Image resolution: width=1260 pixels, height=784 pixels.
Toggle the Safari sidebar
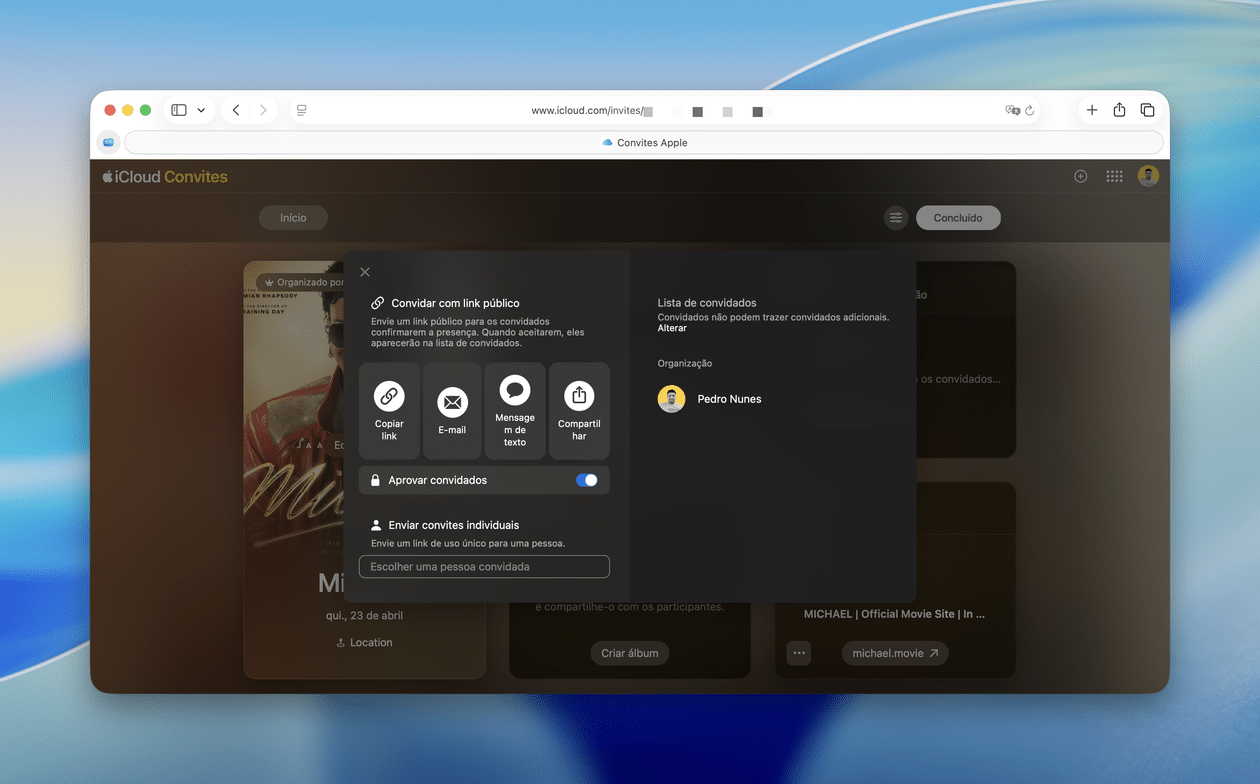pos(179,110)
